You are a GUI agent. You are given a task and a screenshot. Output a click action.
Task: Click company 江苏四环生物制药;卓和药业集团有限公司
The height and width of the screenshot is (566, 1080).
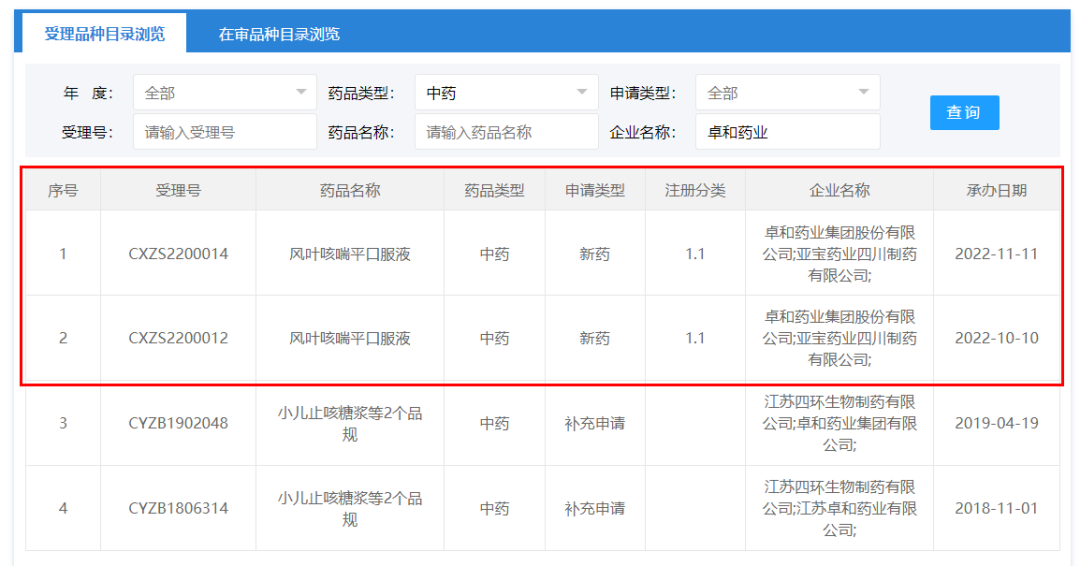[840, 423]
